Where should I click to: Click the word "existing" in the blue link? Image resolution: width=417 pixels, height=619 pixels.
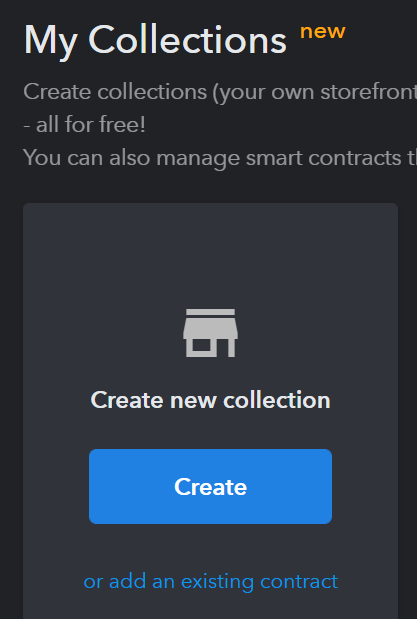[217, 582]
